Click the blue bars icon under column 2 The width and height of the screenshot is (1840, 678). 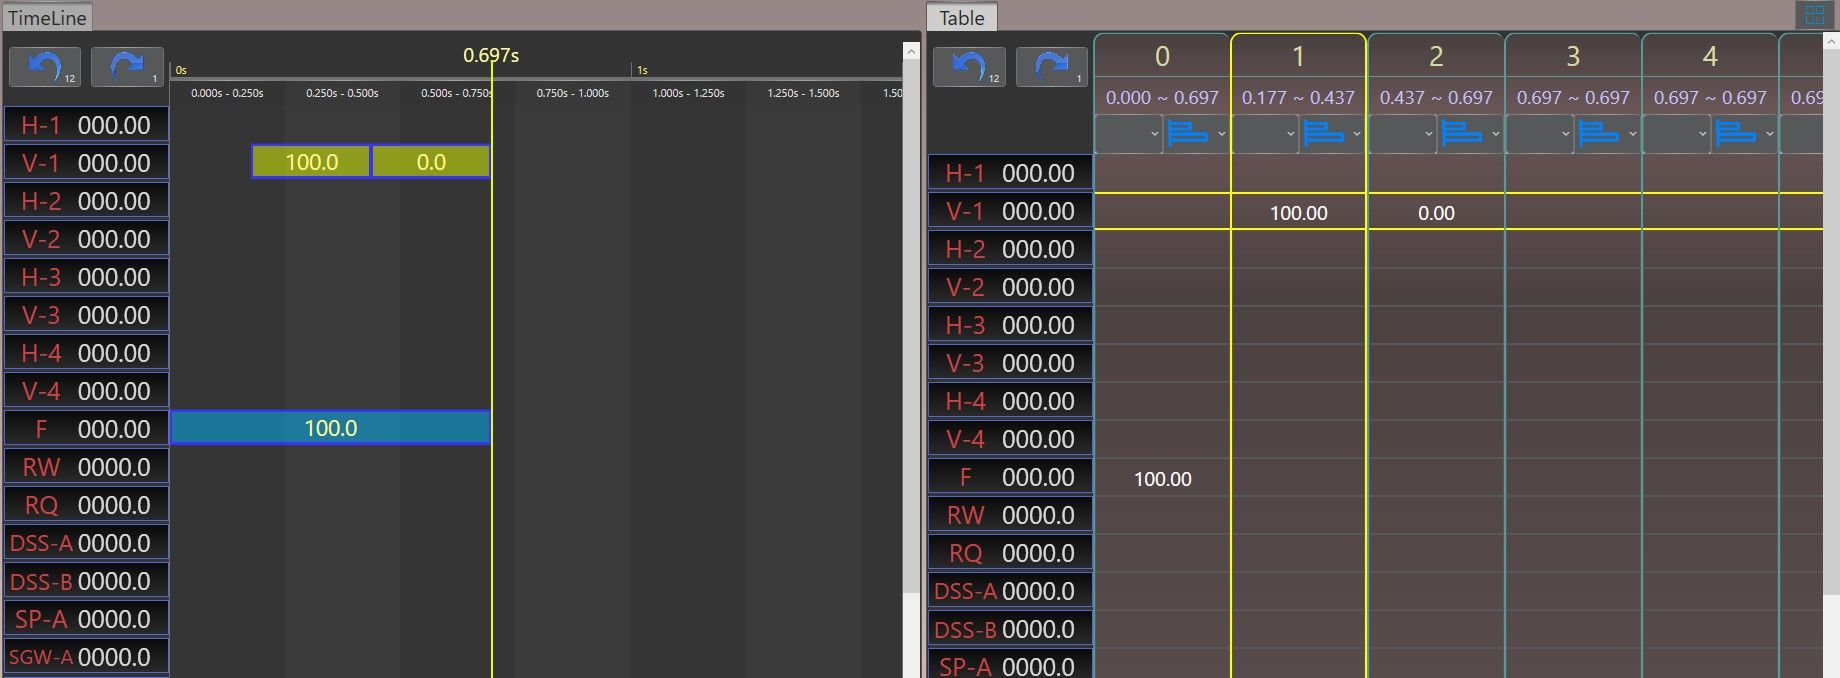1462,134
